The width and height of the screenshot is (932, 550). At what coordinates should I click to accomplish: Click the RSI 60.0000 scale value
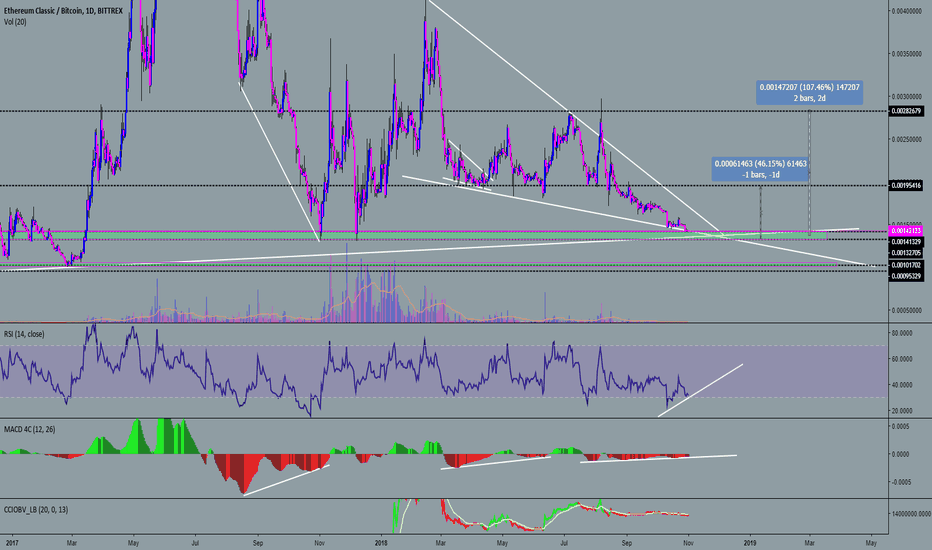click(x=902, y=359)
